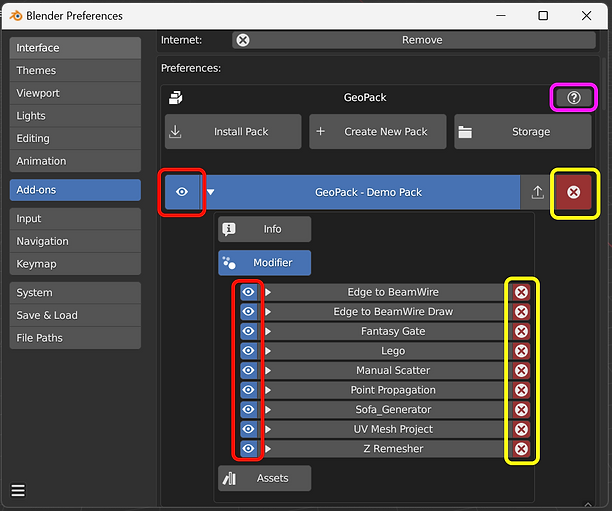Toggle visibility of Fantasy Gate
This screenshot has width=612, height=511.
(x=248, y=331)
